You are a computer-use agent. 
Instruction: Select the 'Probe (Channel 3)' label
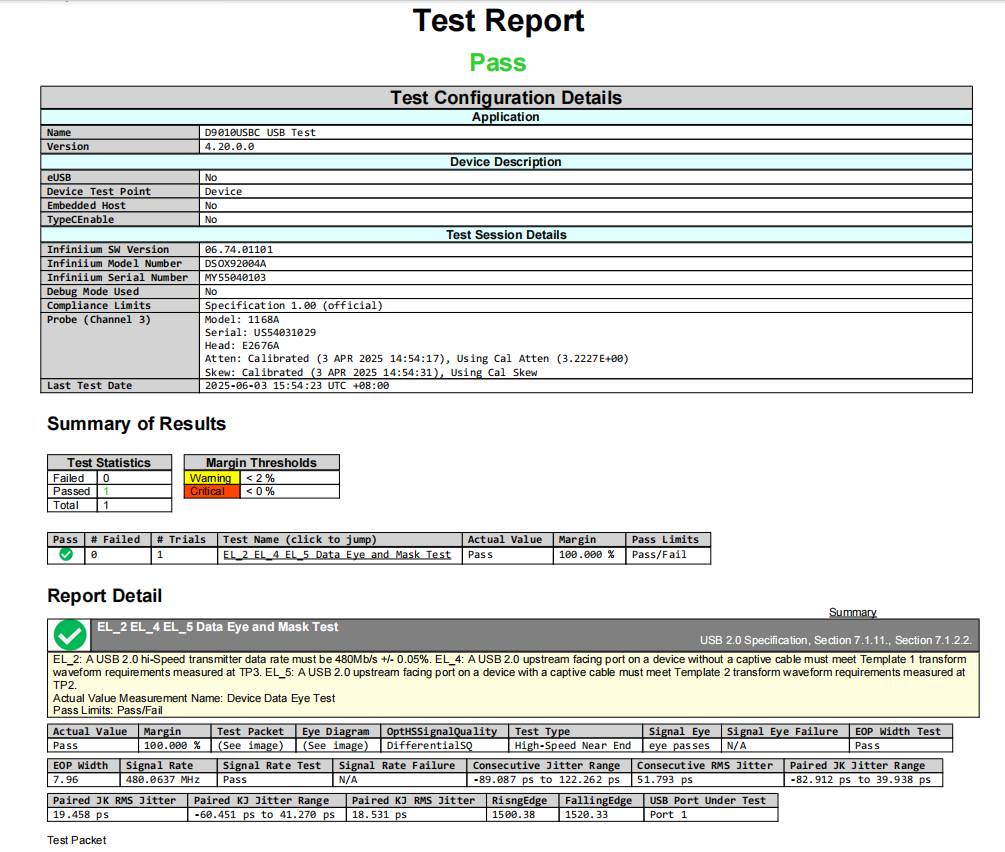[x=99, y=320]
